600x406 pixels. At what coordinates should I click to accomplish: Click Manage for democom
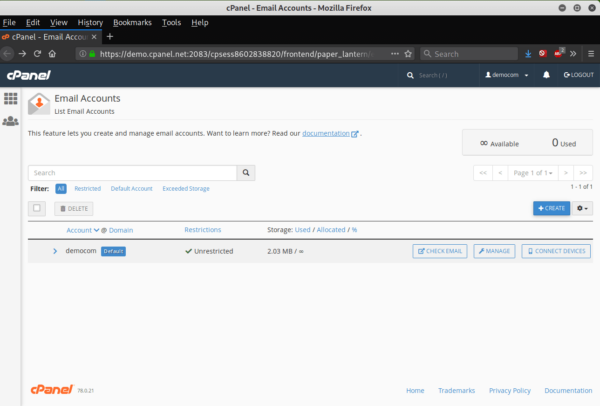click(494, 251)
